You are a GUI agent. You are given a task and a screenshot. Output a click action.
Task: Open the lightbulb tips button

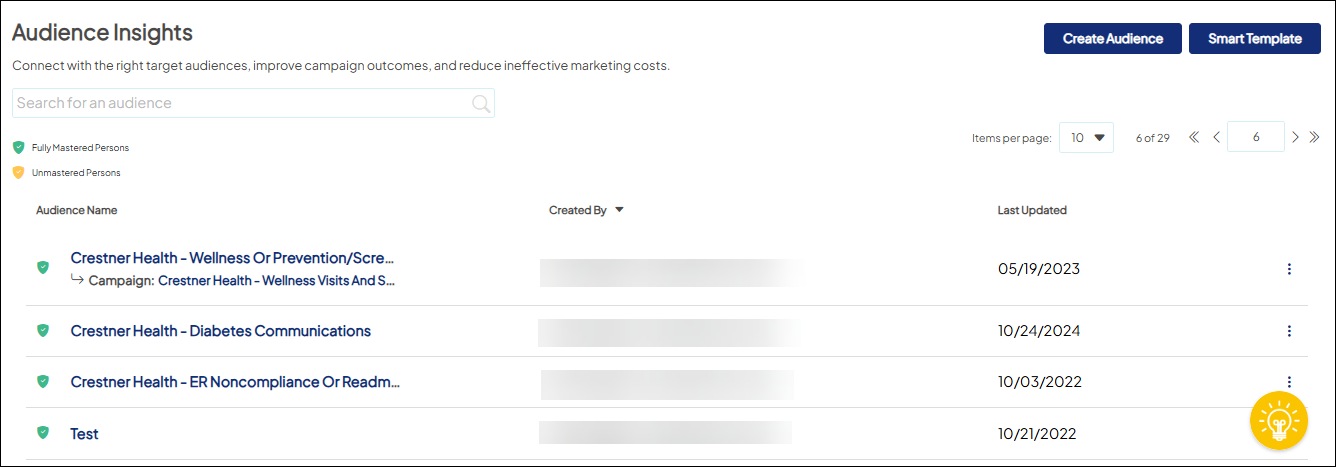click(x=1278, y=421)
